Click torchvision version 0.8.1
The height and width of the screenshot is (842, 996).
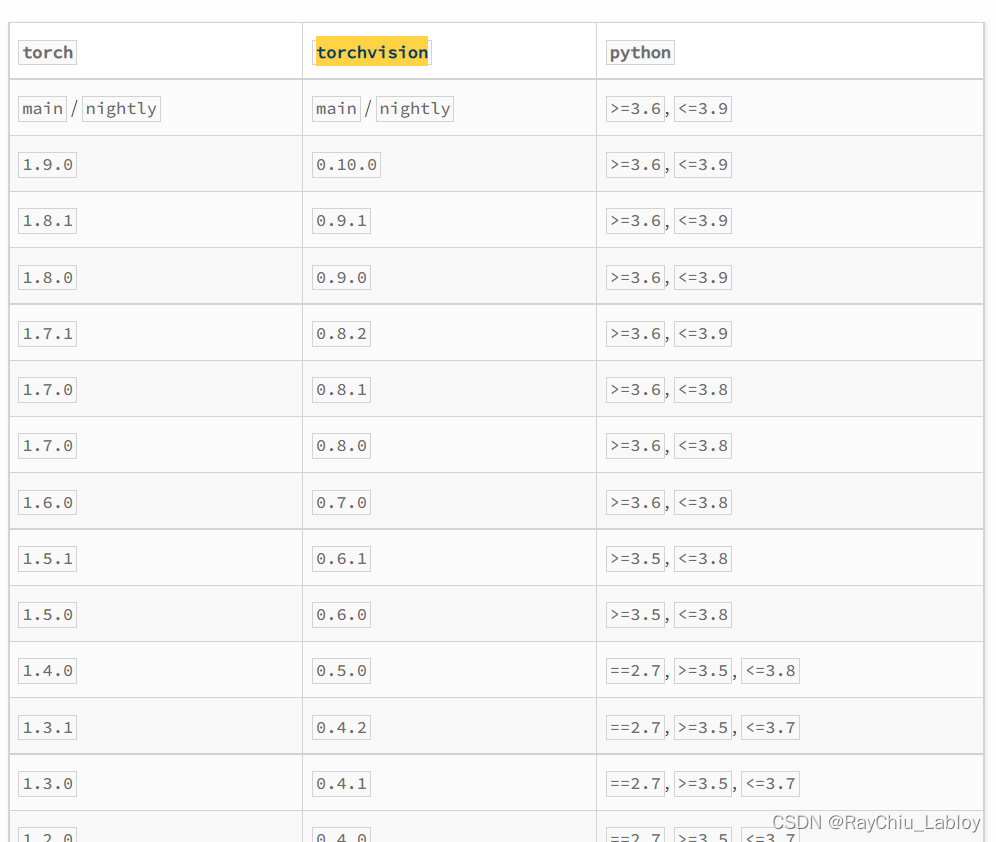click(341, 390)
